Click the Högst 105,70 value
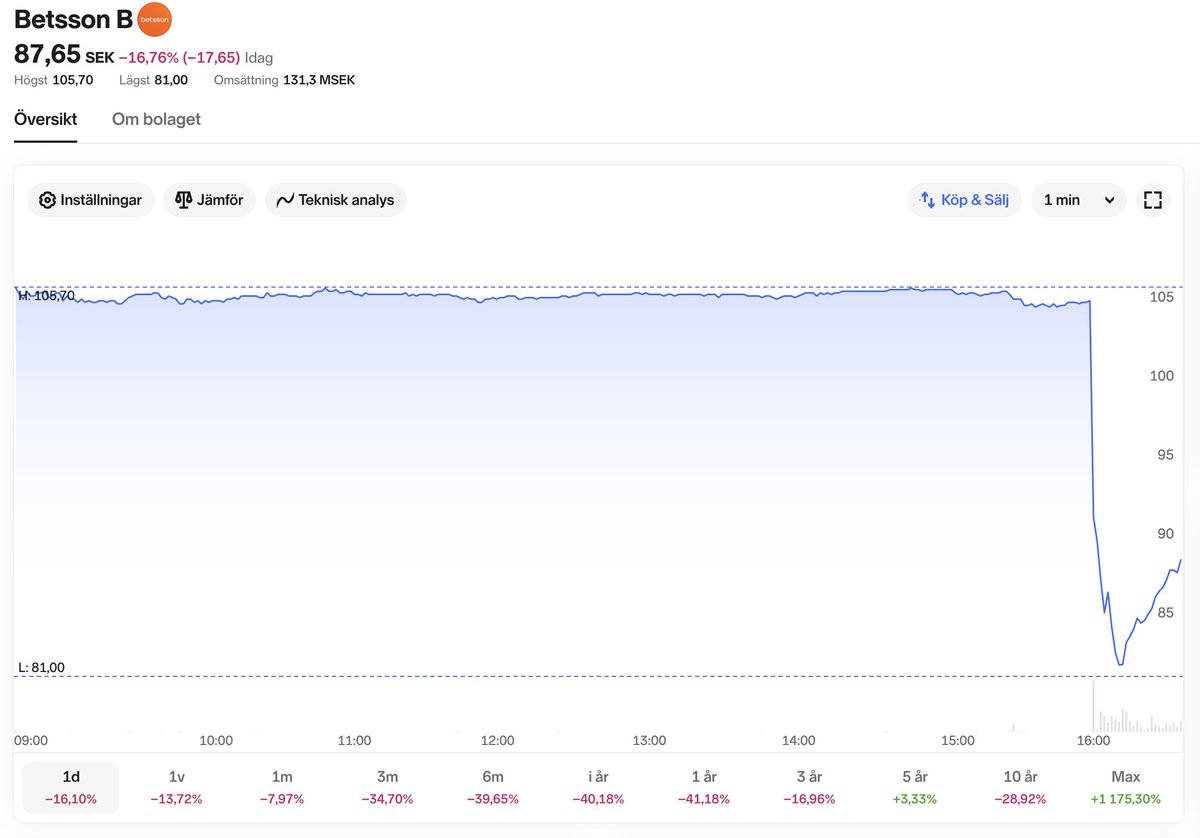The width and height of the screenshot is (1200, 838). click(54, 80)
